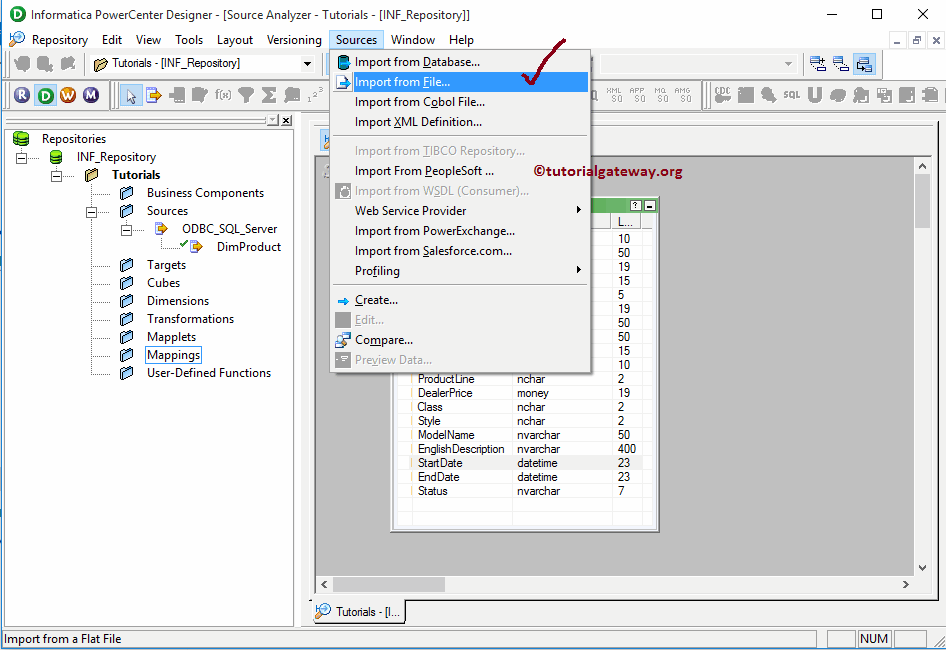This screenshot has width=946, height=650.
Task: Click the second link-columns toolbar icon
Action: point(841,63)
